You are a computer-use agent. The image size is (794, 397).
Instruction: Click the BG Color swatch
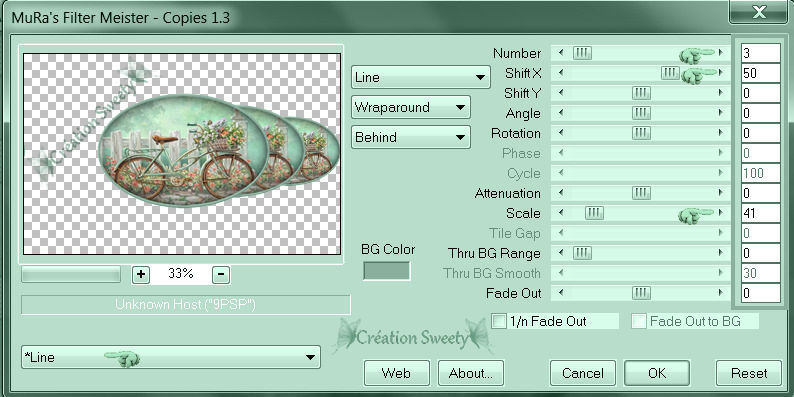coord(386,271)
